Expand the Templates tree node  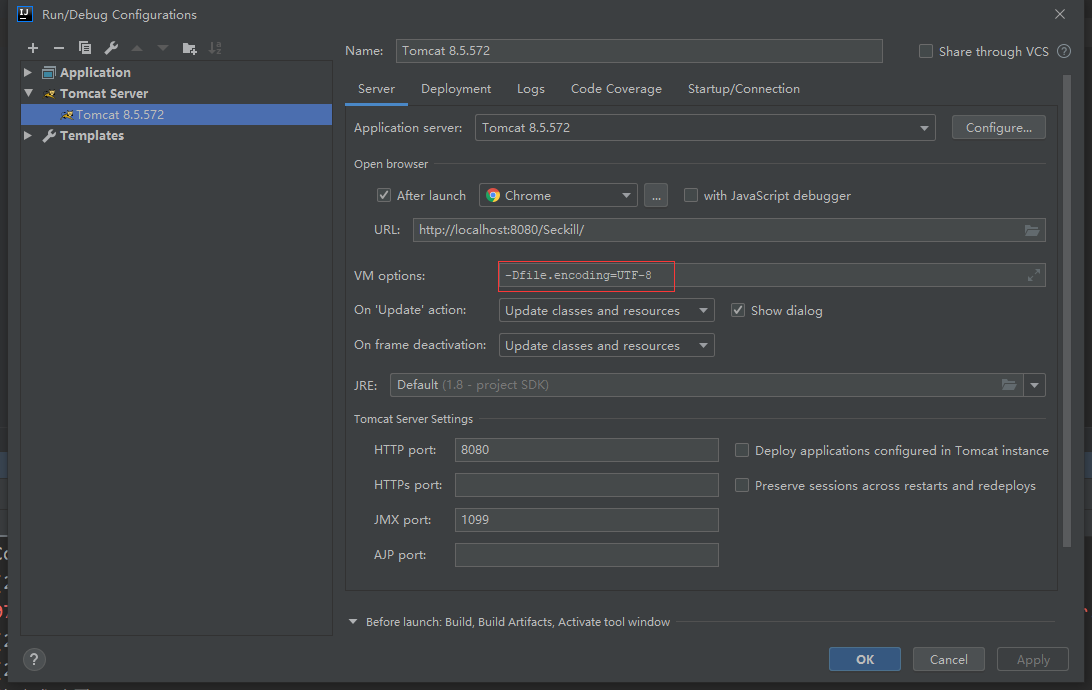28,136
